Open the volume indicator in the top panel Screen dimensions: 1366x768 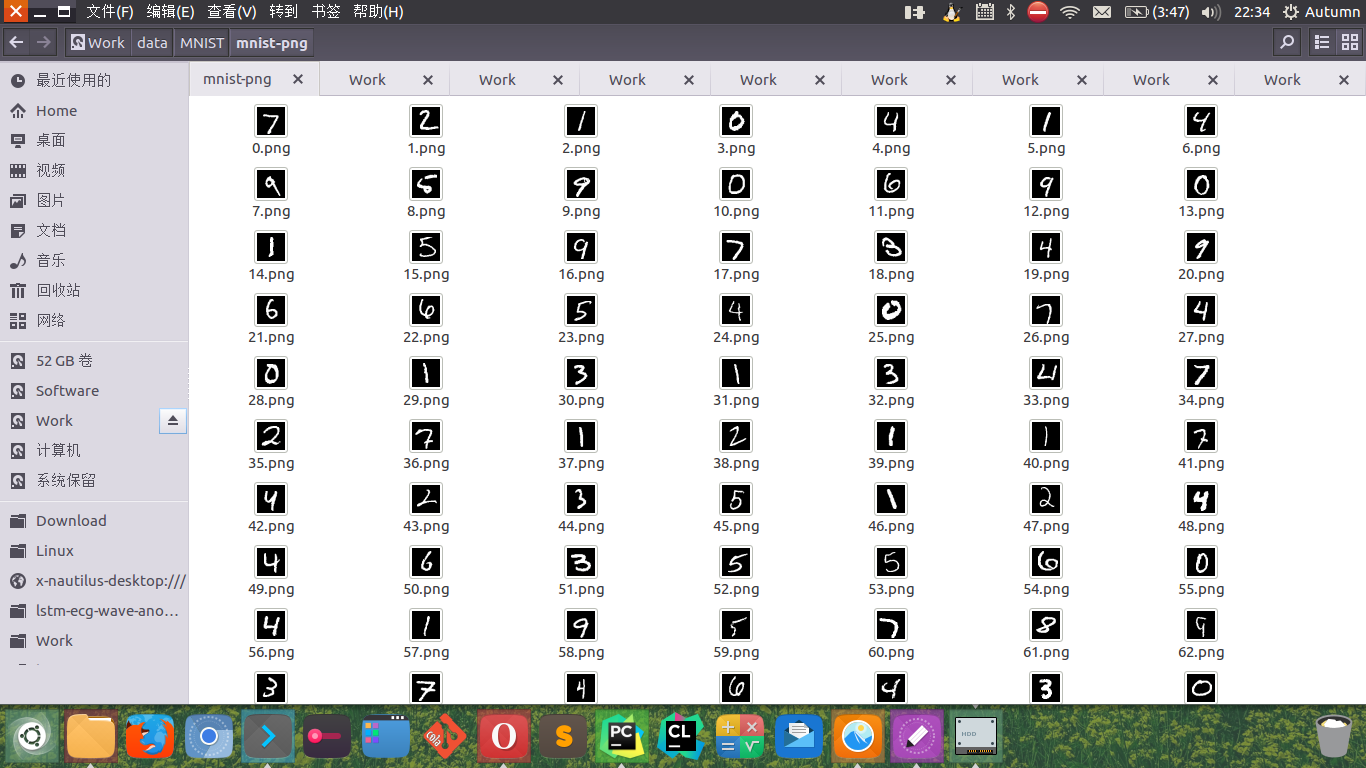coord(1211,12)
